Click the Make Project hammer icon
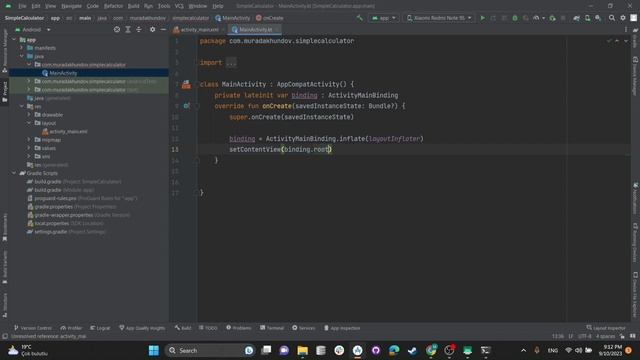Image resolution: width=640 pixels, height=360 pixels. [x=360, y=18]
